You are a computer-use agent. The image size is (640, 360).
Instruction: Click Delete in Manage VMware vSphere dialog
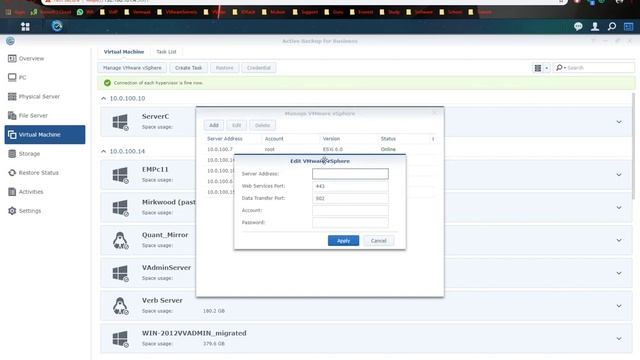(x=262, y=125)
